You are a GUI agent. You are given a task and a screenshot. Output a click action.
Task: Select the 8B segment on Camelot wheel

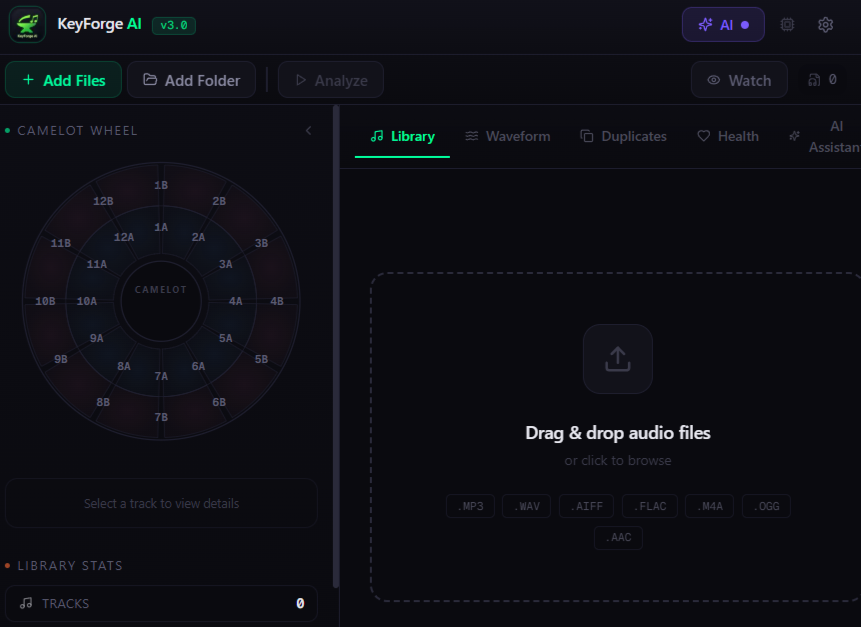[103, 402]
